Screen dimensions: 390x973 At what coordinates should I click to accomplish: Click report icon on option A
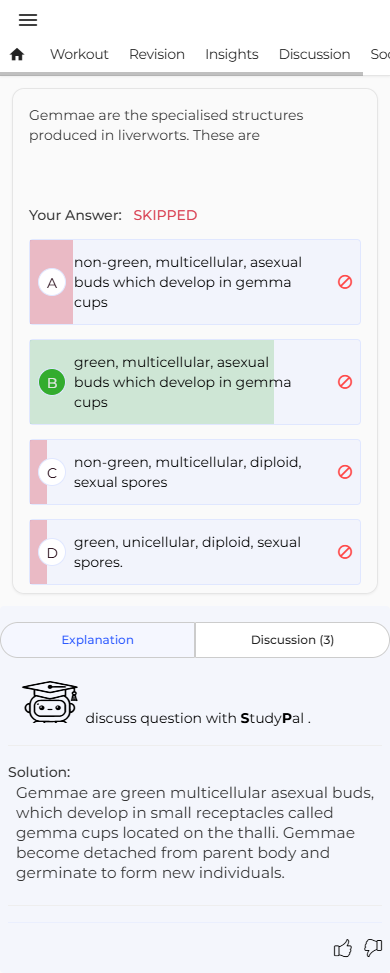pos(345,282)
